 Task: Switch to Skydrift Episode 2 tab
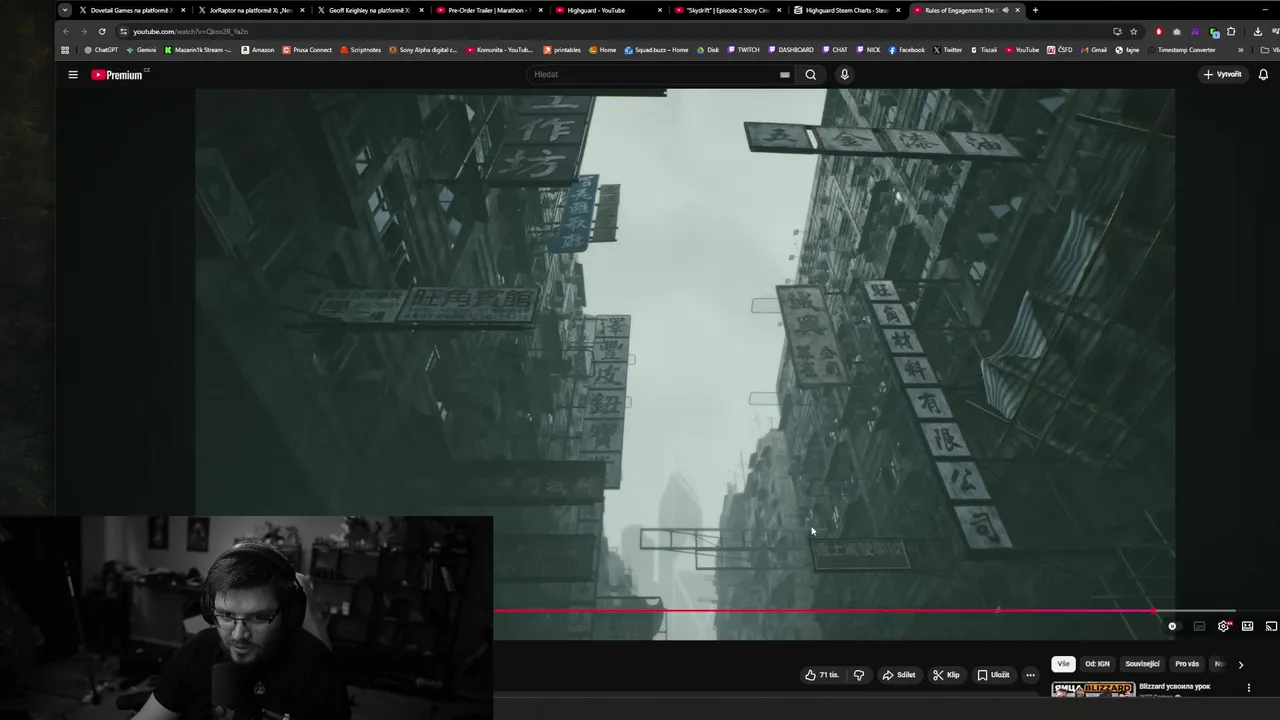pos(727,10)
